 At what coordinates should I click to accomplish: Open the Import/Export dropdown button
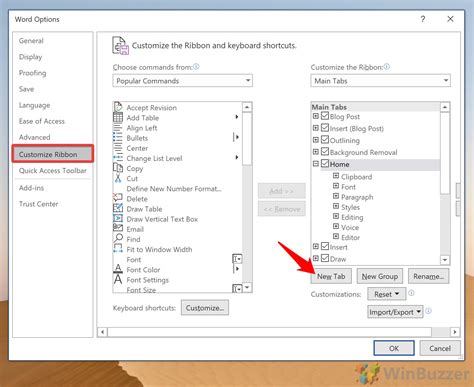click(395, 312)
